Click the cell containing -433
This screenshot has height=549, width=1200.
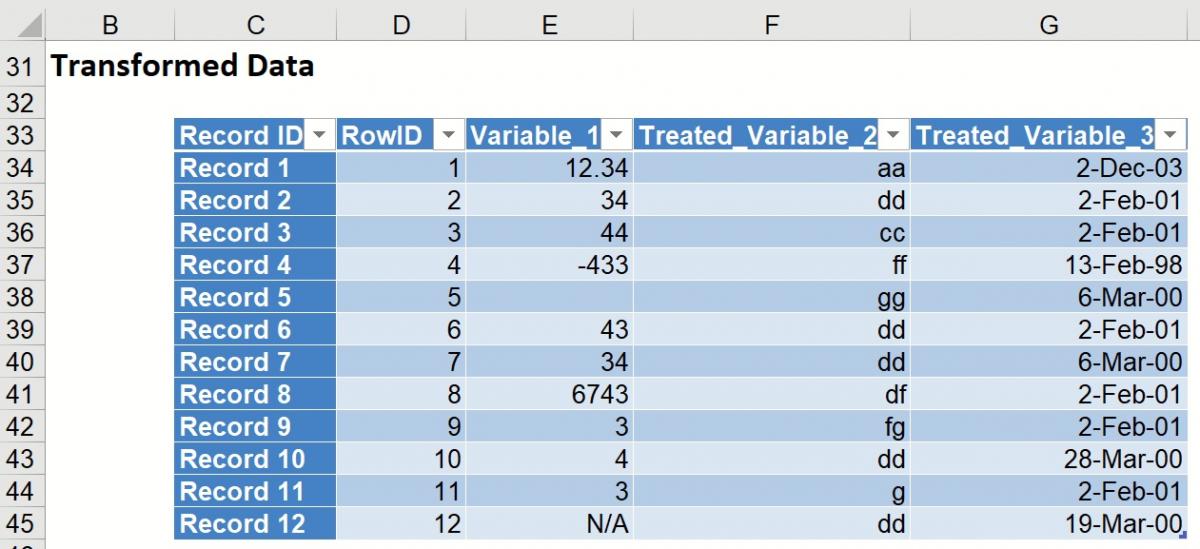click(549, 265)
